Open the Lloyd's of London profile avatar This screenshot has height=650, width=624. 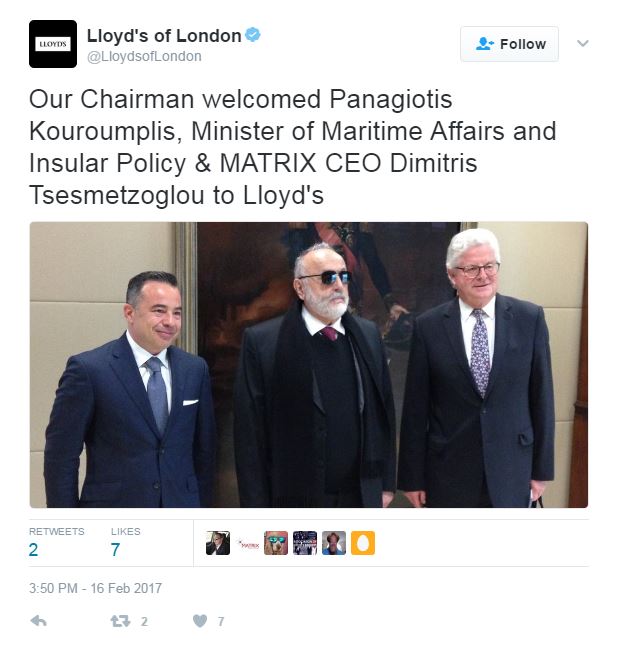tap(53, 44)
